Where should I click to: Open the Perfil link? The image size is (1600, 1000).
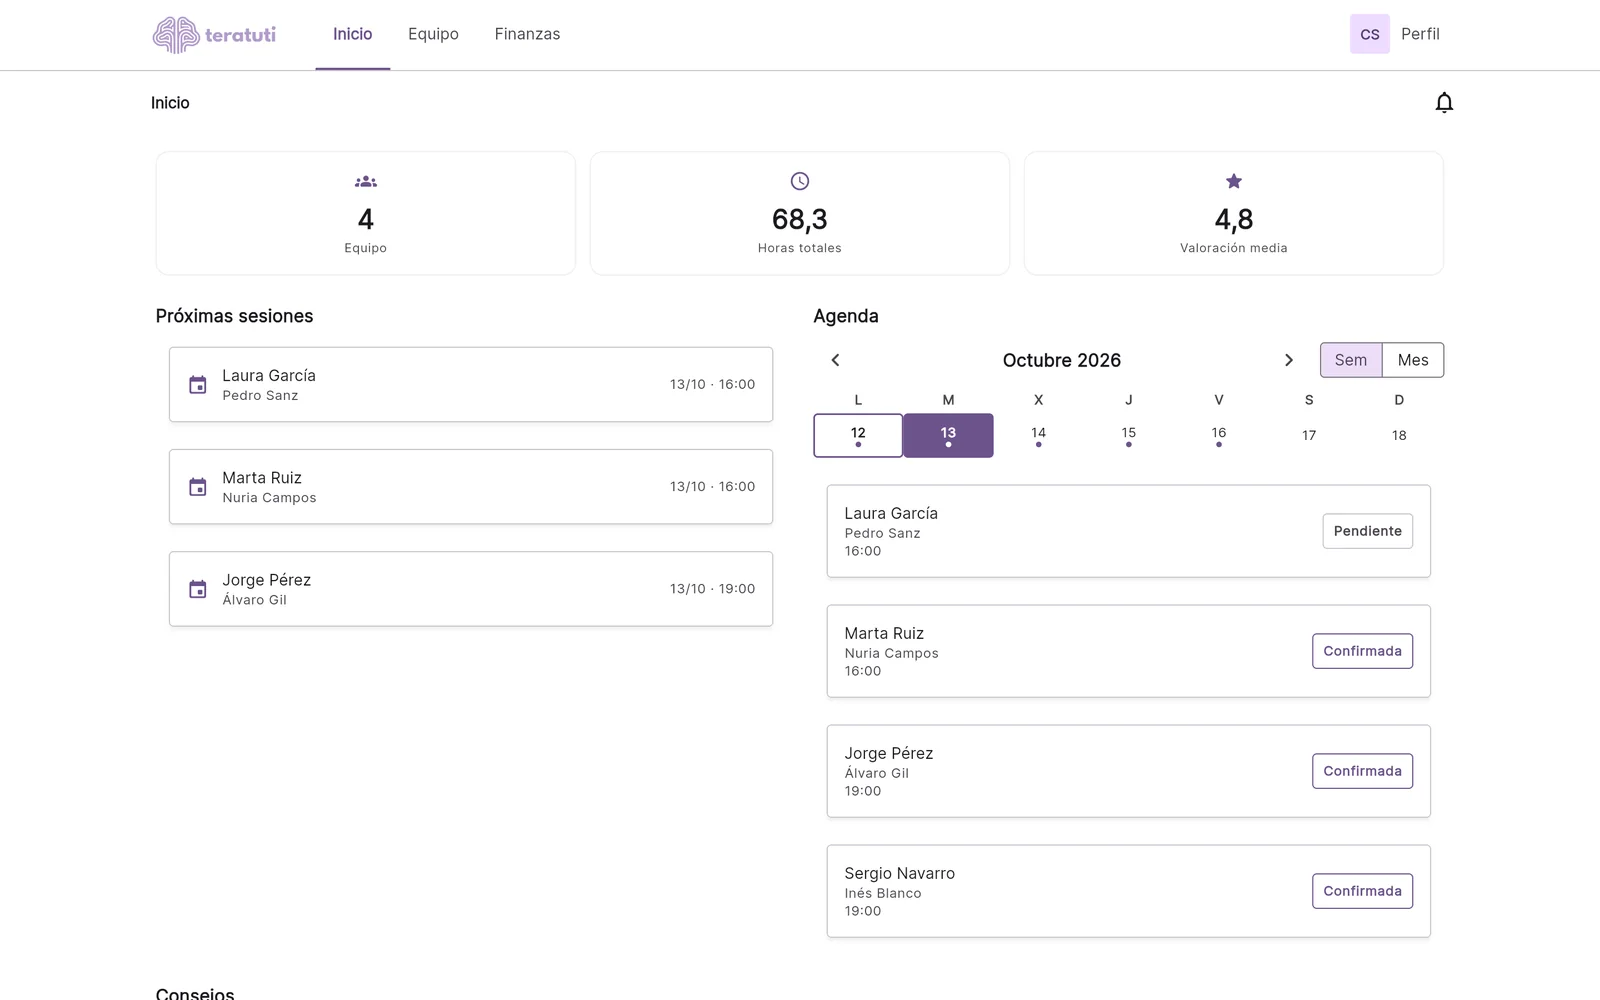click(1420, 34)
